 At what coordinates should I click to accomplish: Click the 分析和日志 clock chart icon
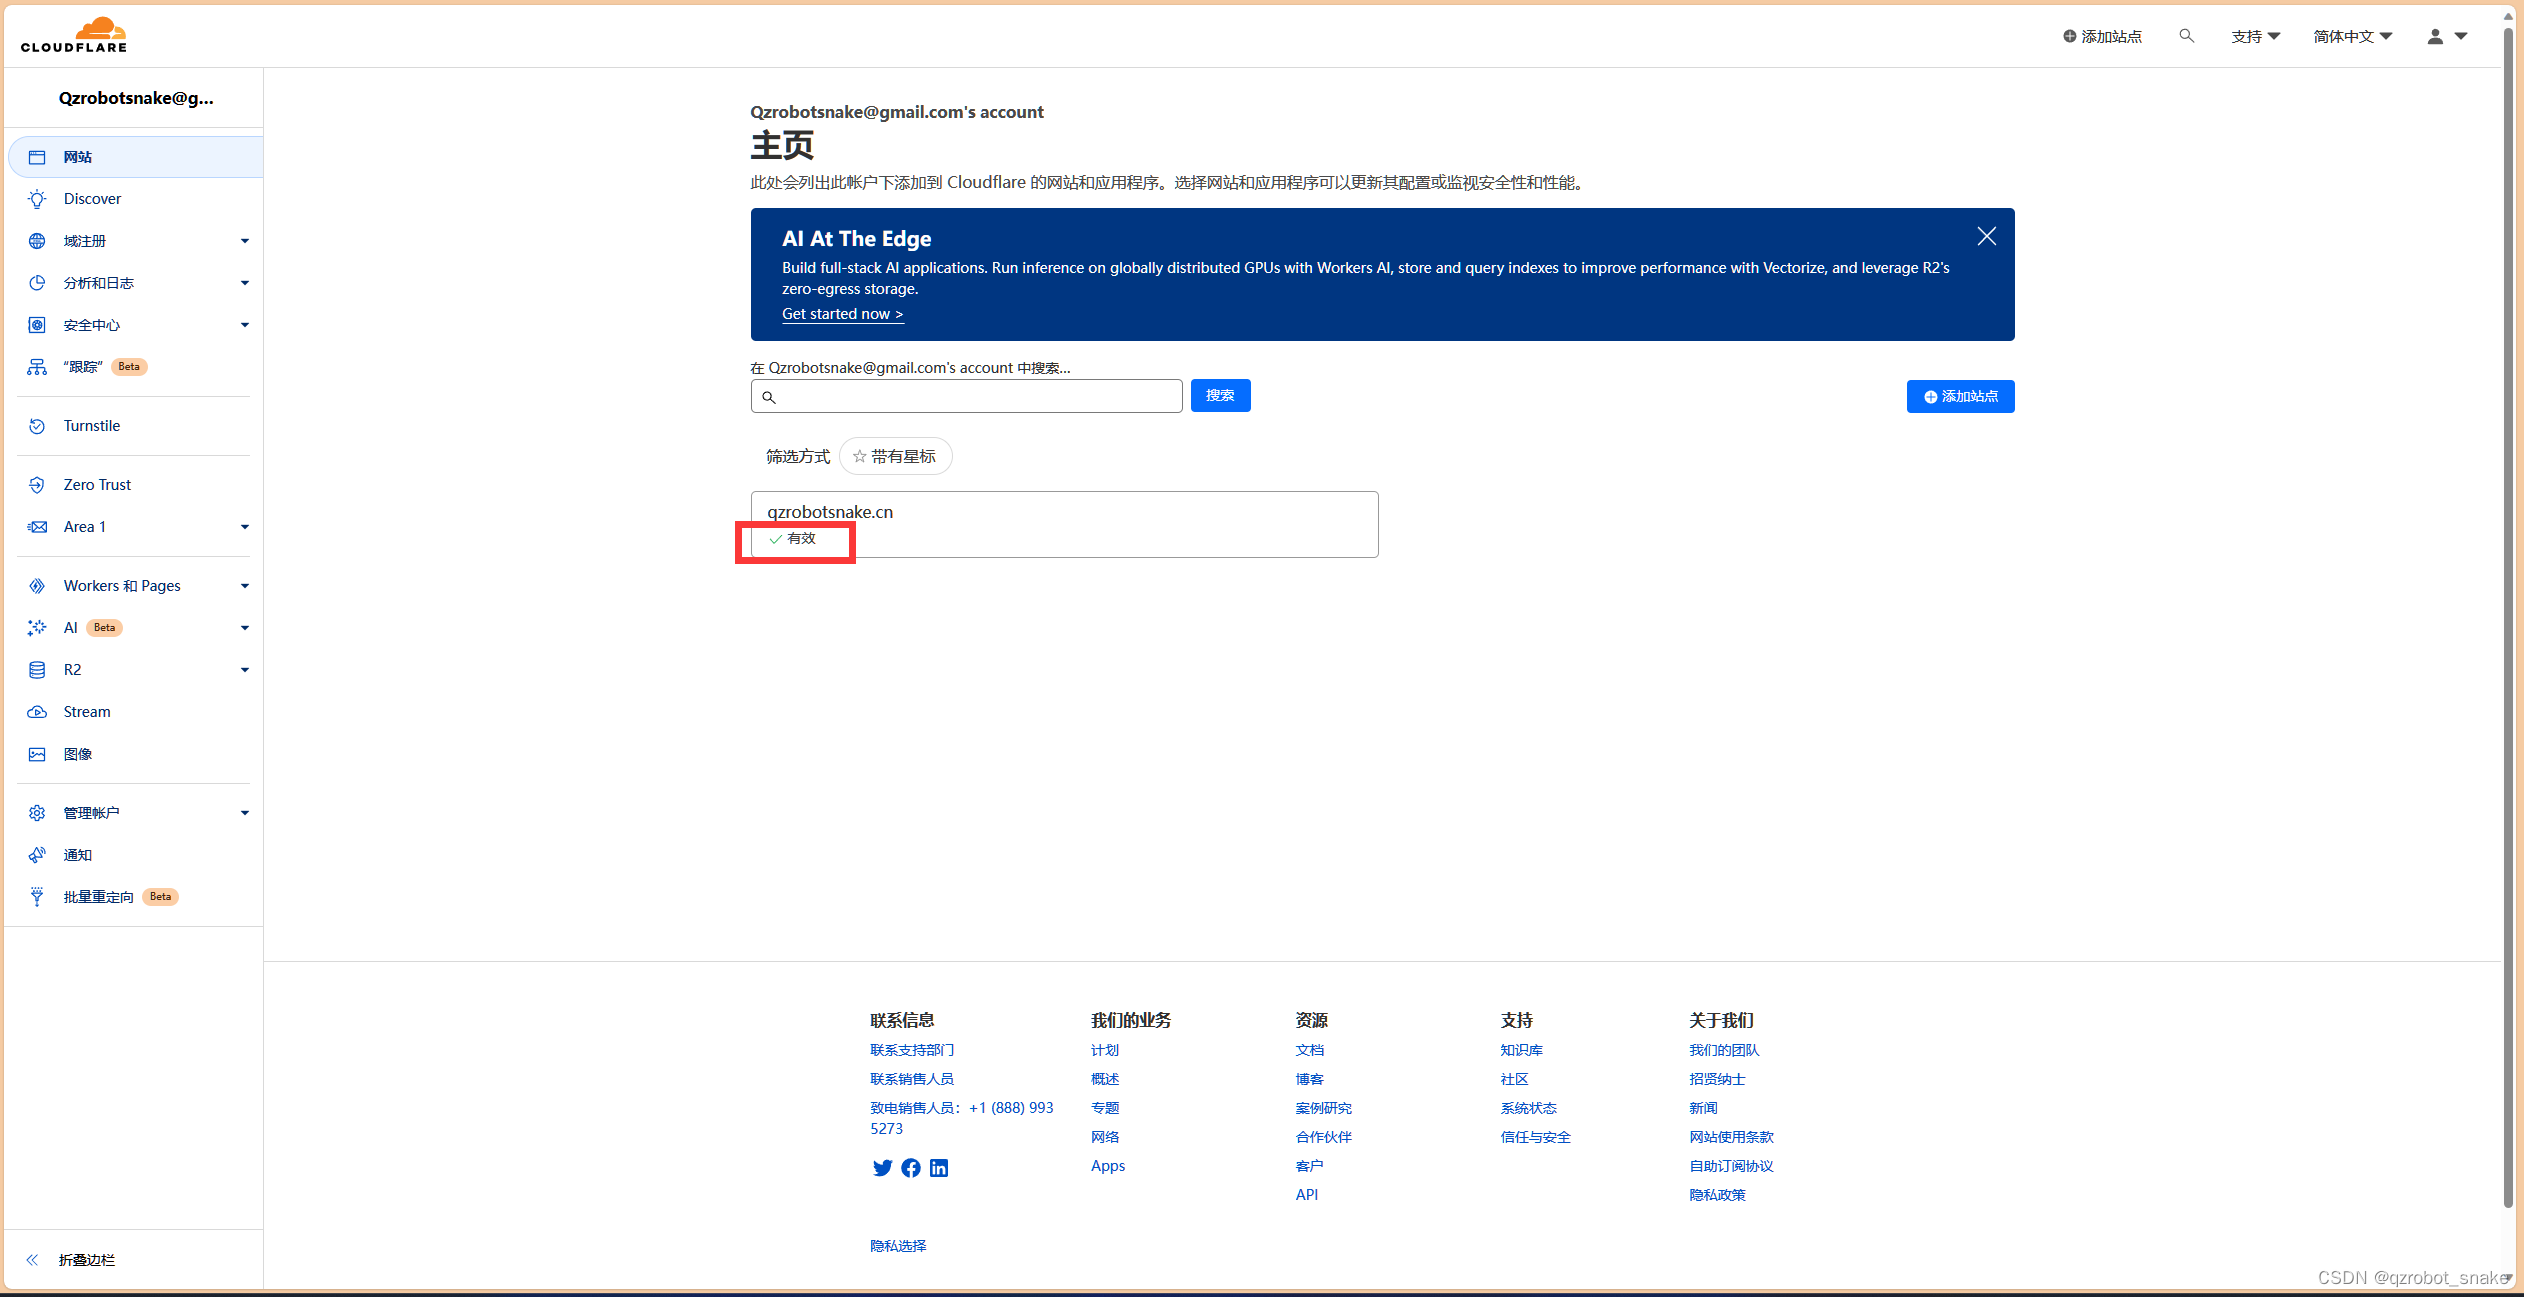click(x=37, y=283)
